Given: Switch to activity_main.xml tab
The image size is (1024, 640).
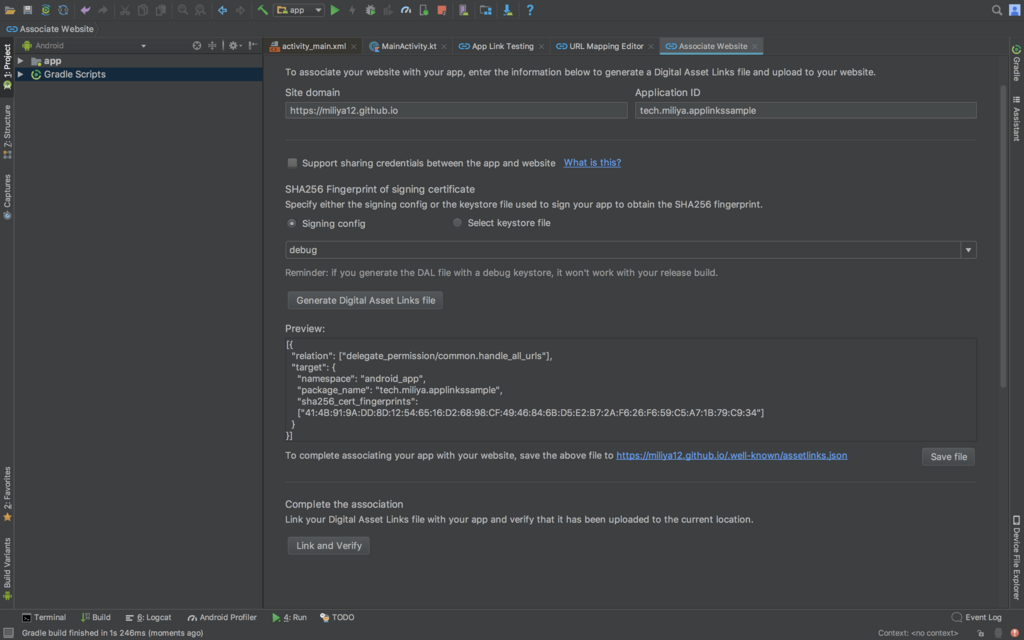Looking at the screenshot, I should click(x=313, y=46).
